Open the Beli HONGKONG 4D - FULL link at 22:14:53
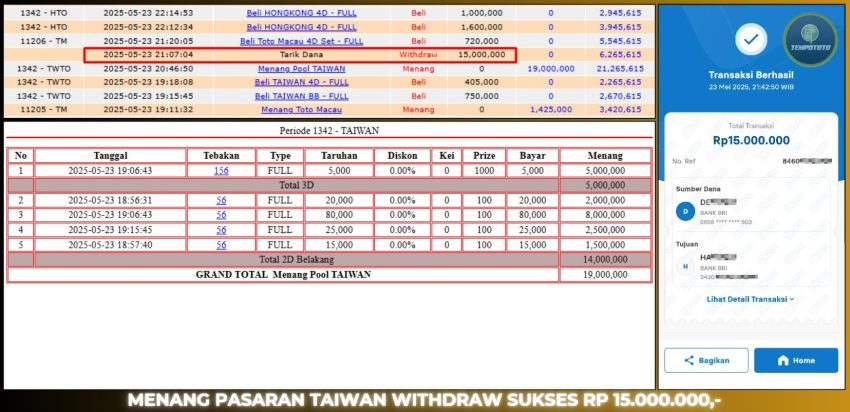This screenshot has width=850, height=412. [x=301, y=13]
